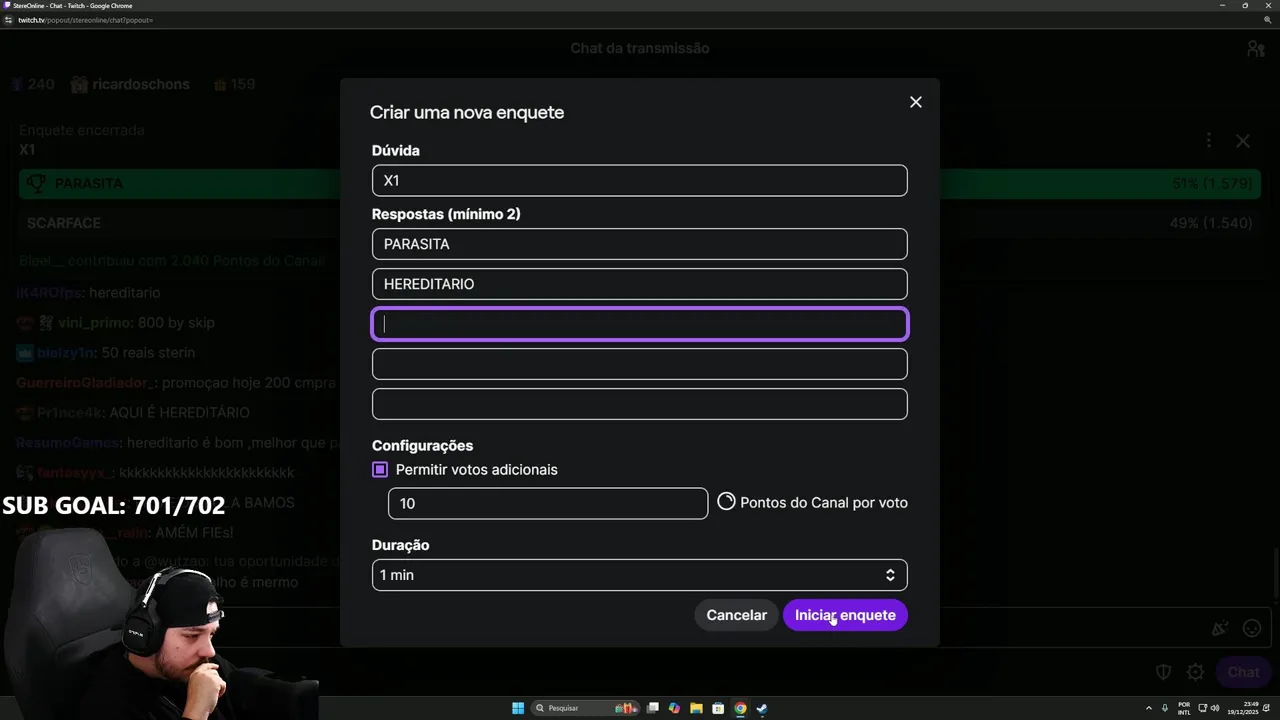Click the taskbar Pesquisar search box

586,708
